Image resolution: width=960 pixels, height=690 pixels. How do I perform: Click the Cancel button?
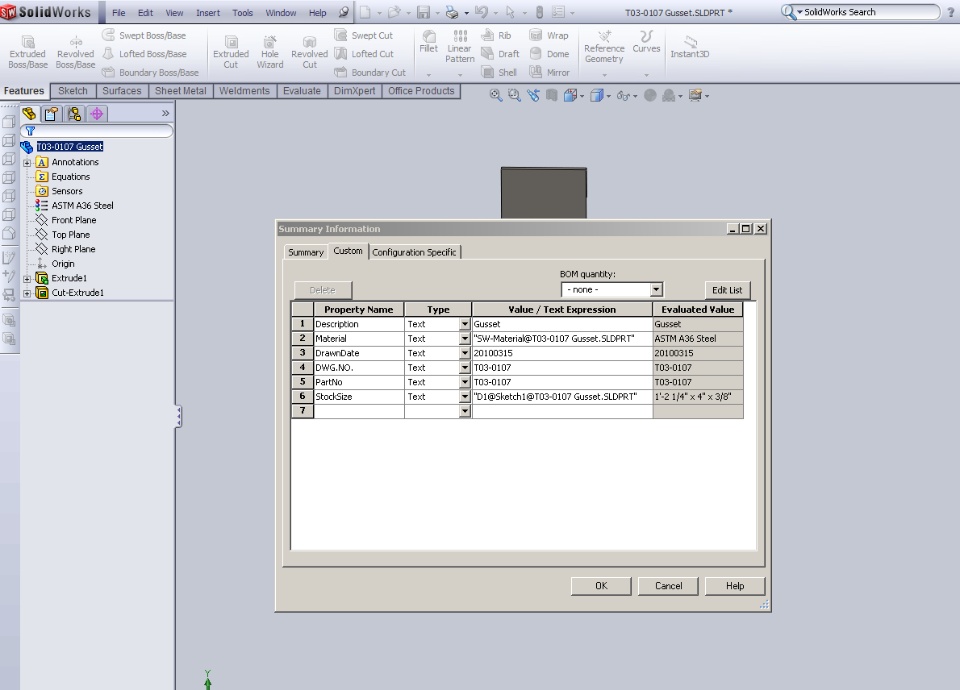tap(669, 586)
